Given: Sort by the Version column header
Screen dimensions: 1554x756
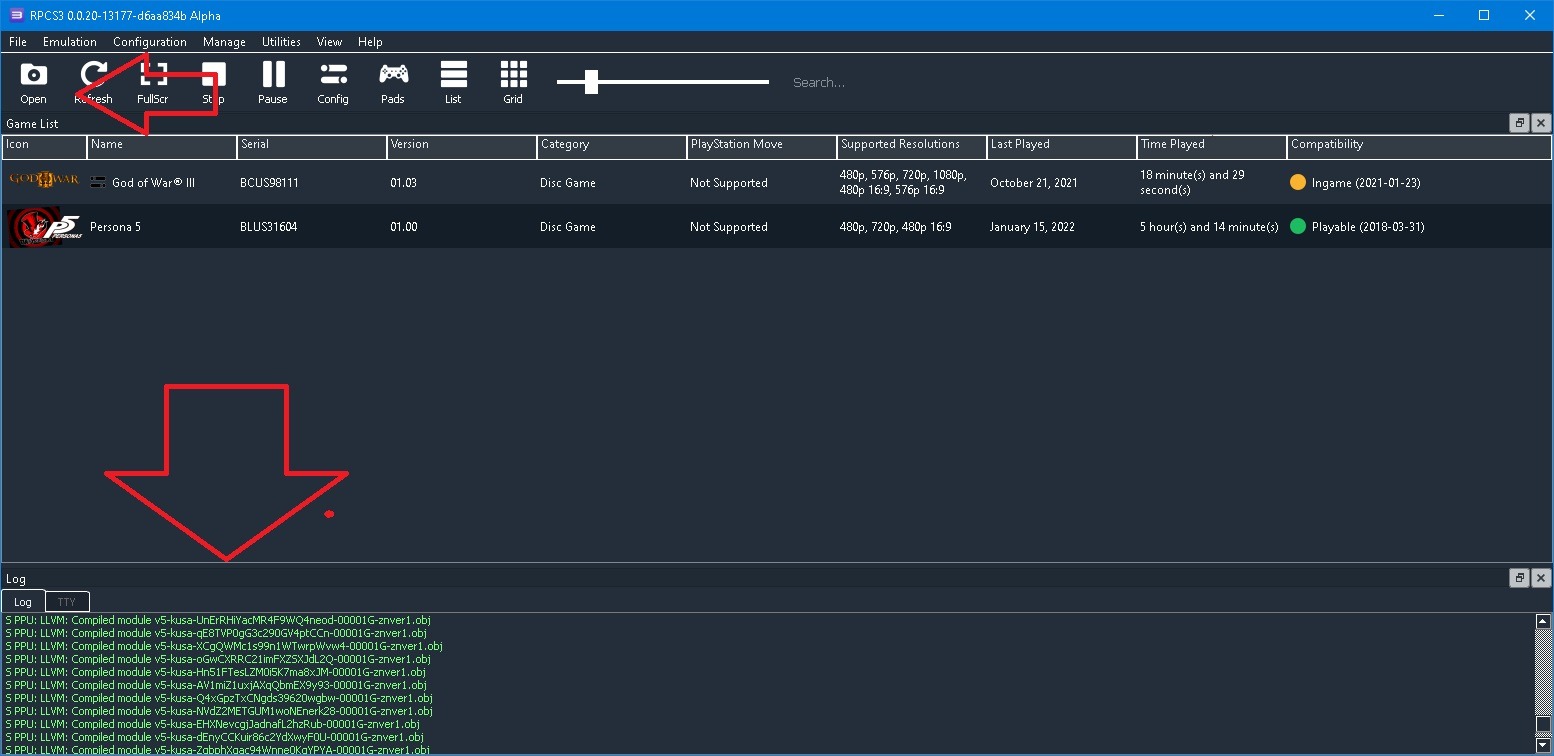Looking at the screenshot, I should tap(462, 146).
